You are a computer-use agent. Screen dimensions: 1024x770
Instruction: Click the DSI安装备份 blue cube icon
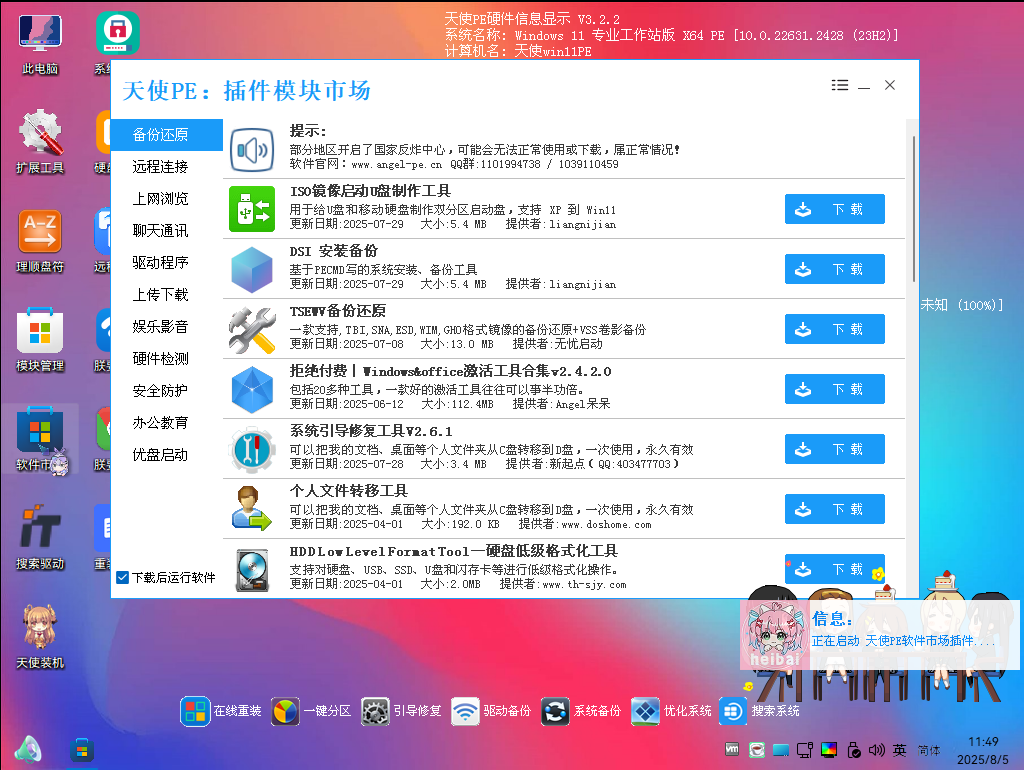[252, 269]
